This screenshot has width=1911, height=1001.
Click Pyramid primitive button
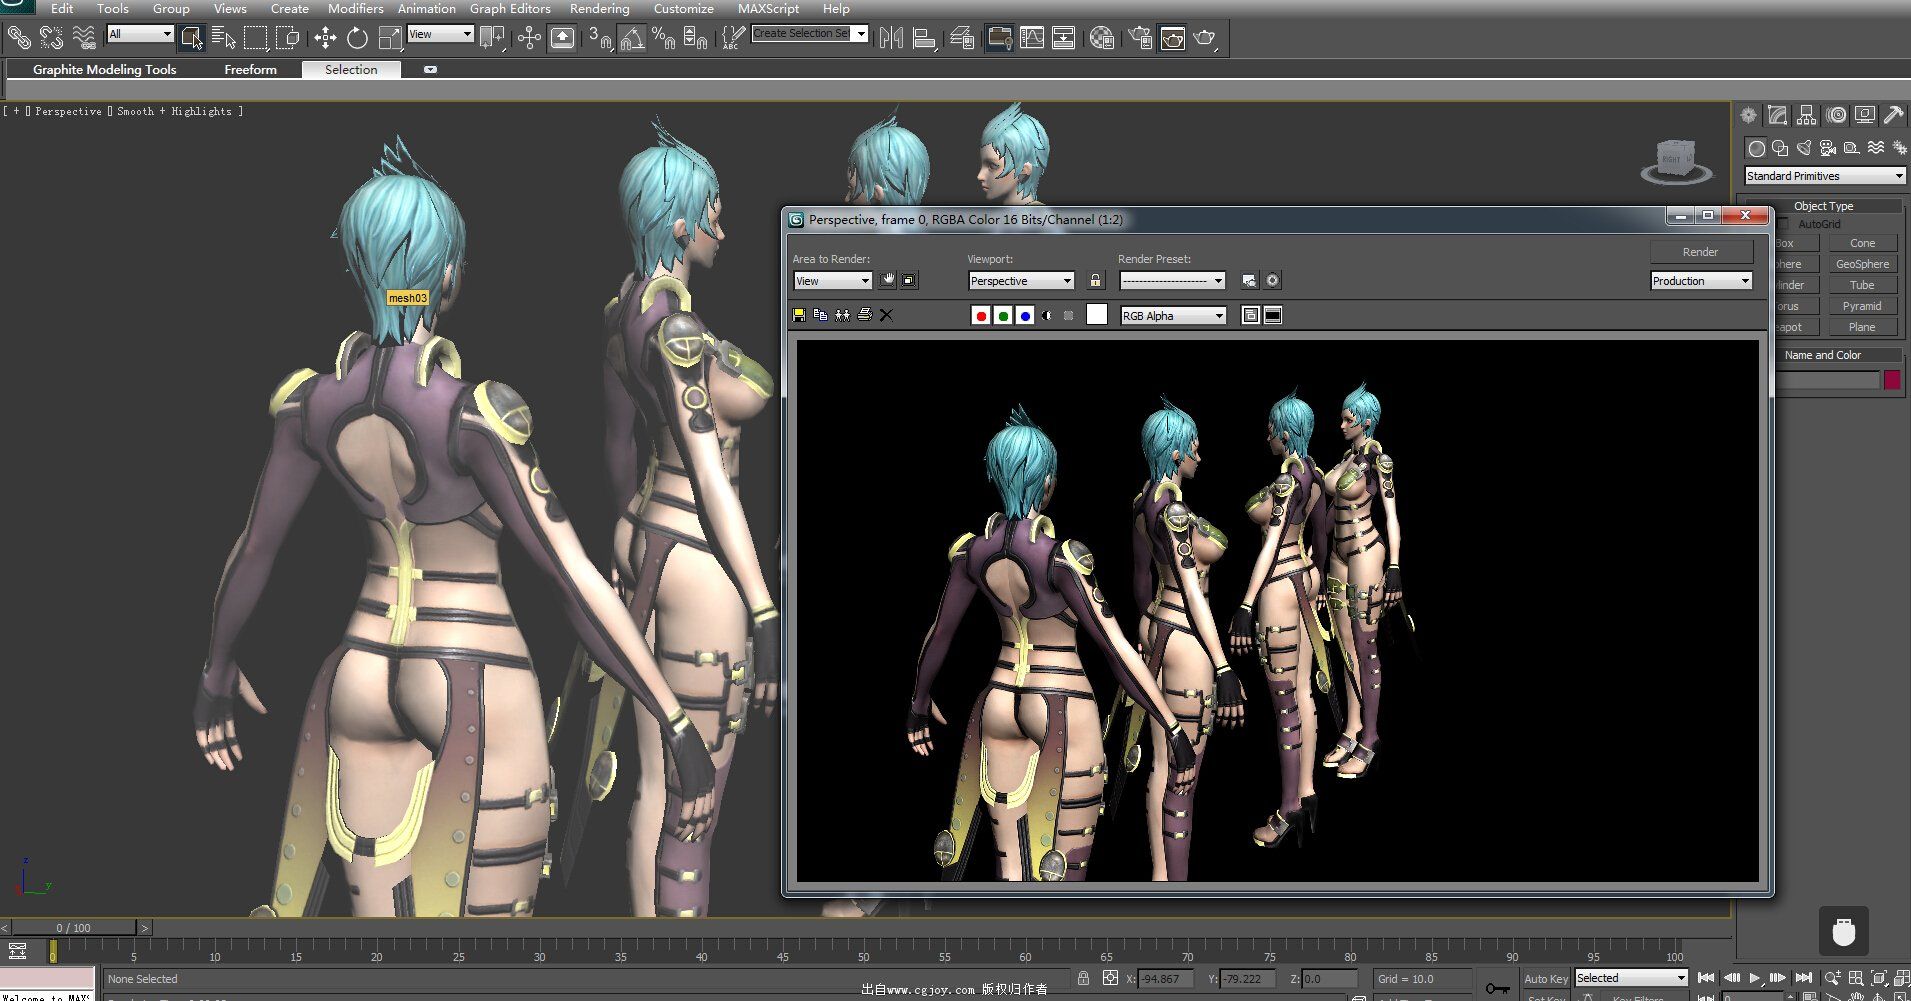tap(1862, 306)
